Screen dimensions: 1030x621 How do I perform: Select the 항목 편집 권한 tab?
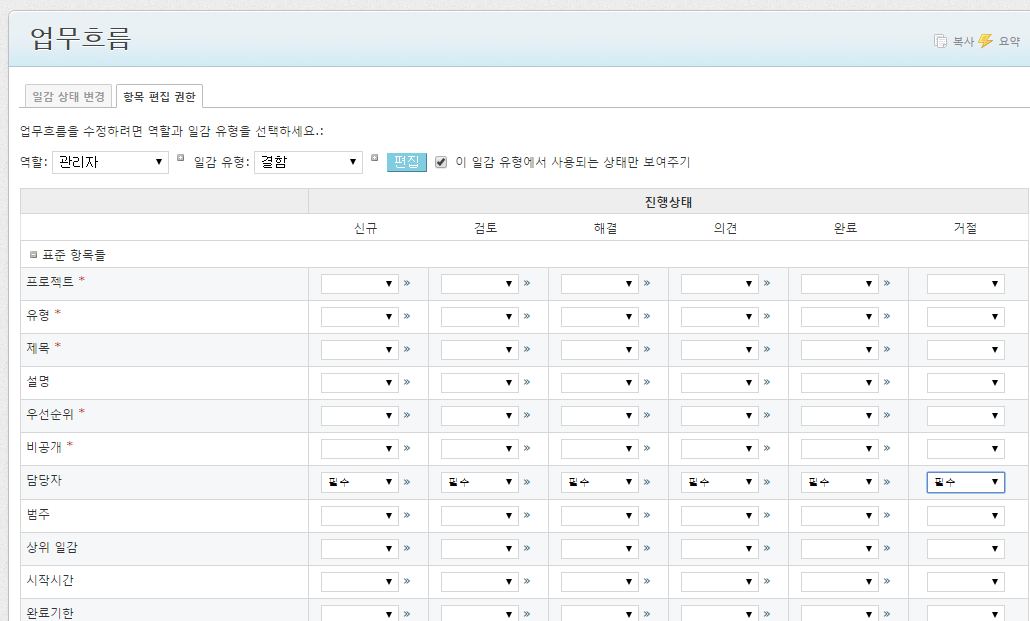(160, 96)
